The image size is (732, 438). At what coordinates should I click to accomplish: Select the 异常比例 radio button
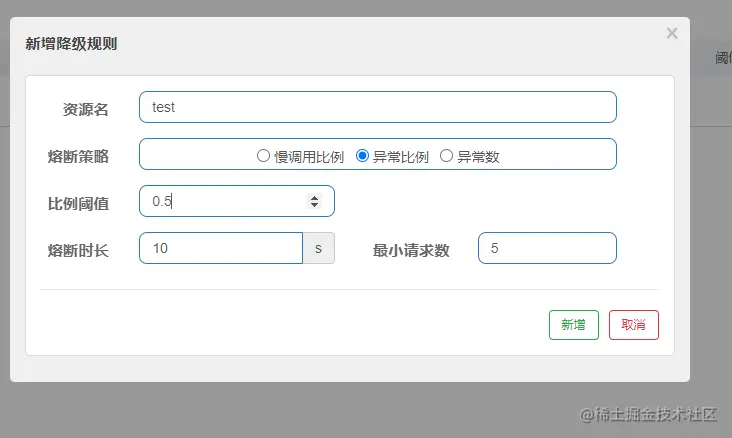point(362,155)
